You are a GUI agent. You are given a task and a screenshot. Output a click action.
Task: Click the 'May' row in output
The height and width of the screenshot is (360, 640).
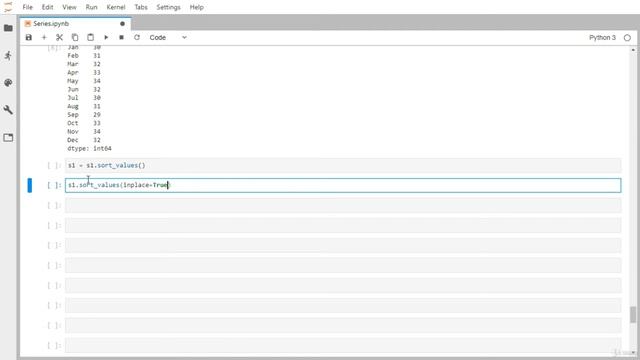coord(84,81)
